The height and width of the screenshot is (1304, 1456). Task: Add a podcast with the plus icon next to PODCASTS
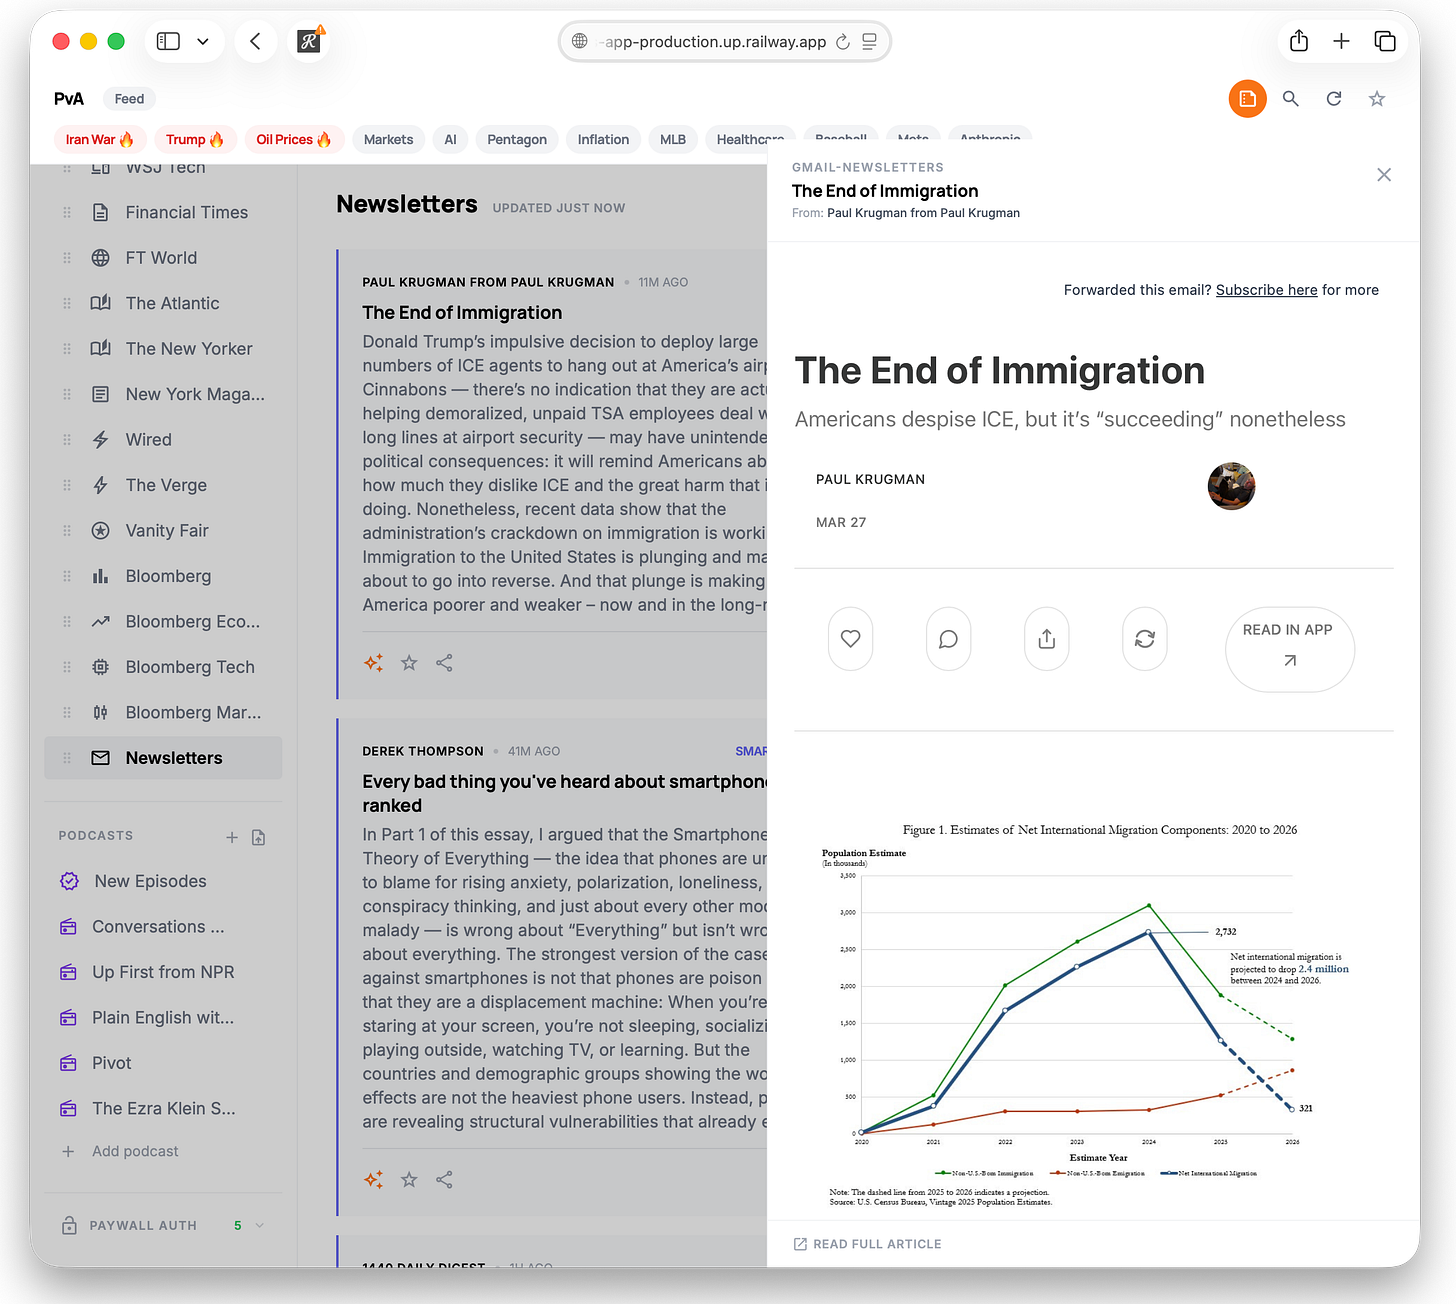click(x=232, y=837)
